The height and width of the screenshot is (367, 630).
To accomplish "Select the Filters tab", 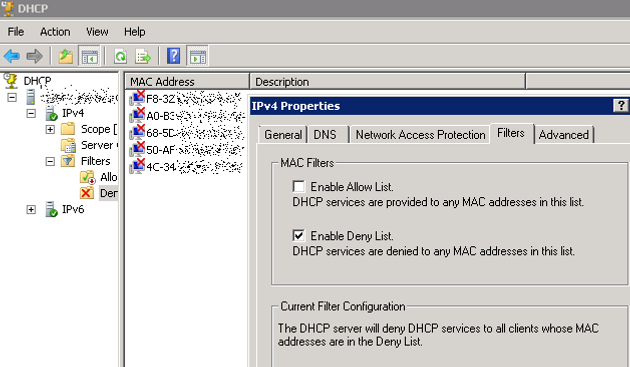I will [511, 133].
